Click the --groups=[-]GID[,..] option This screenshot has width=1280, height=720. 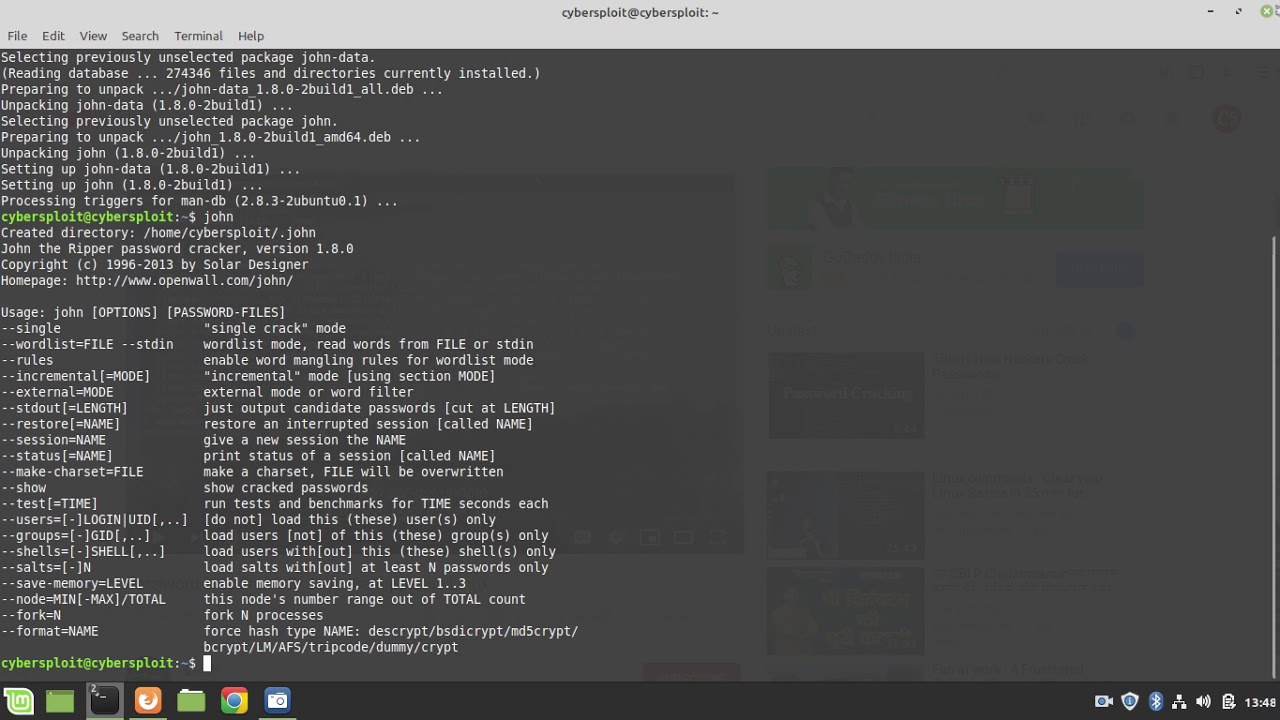click(x=75, y=537)
